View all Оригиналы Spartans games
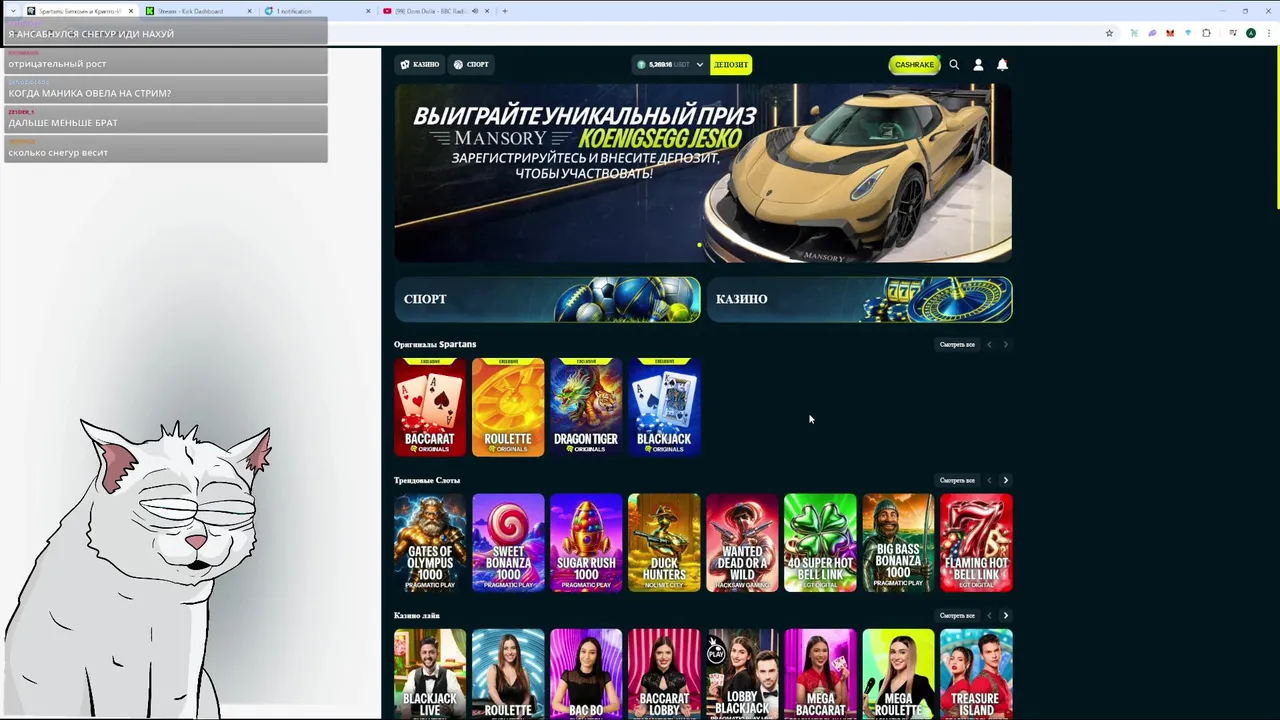 pyautogui.click(x=957, y=344)
